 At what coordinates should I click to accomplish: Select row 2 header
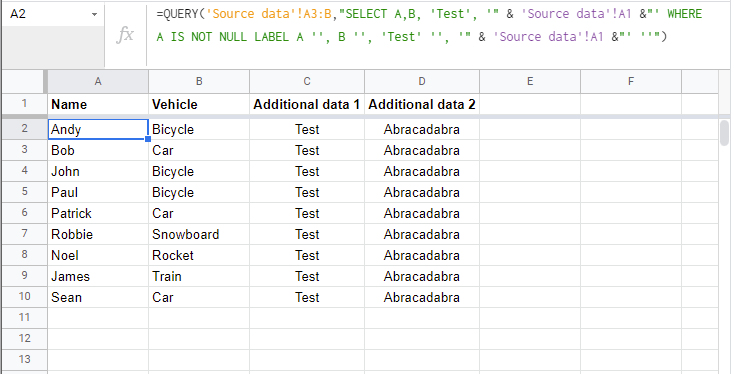coord(24,129)
